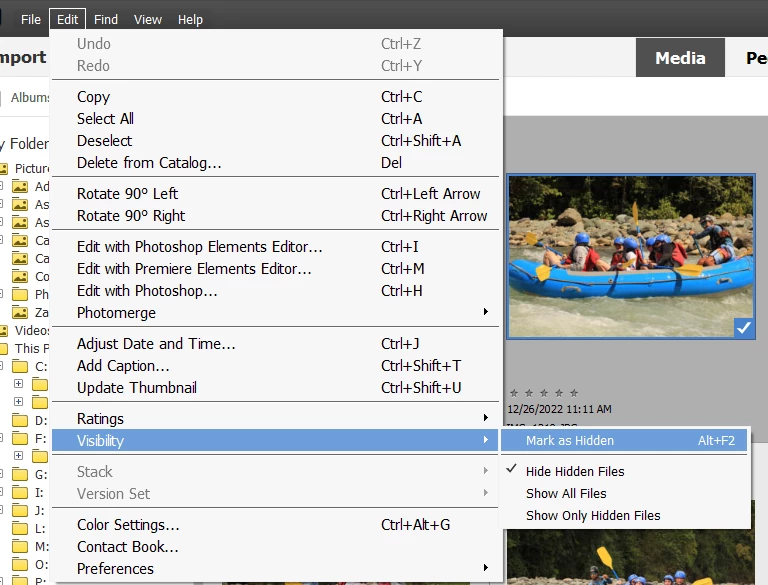Select the Co picture folder icon
Image resolution: width=768 pixels, height=585 pixels.
point(20,277)
